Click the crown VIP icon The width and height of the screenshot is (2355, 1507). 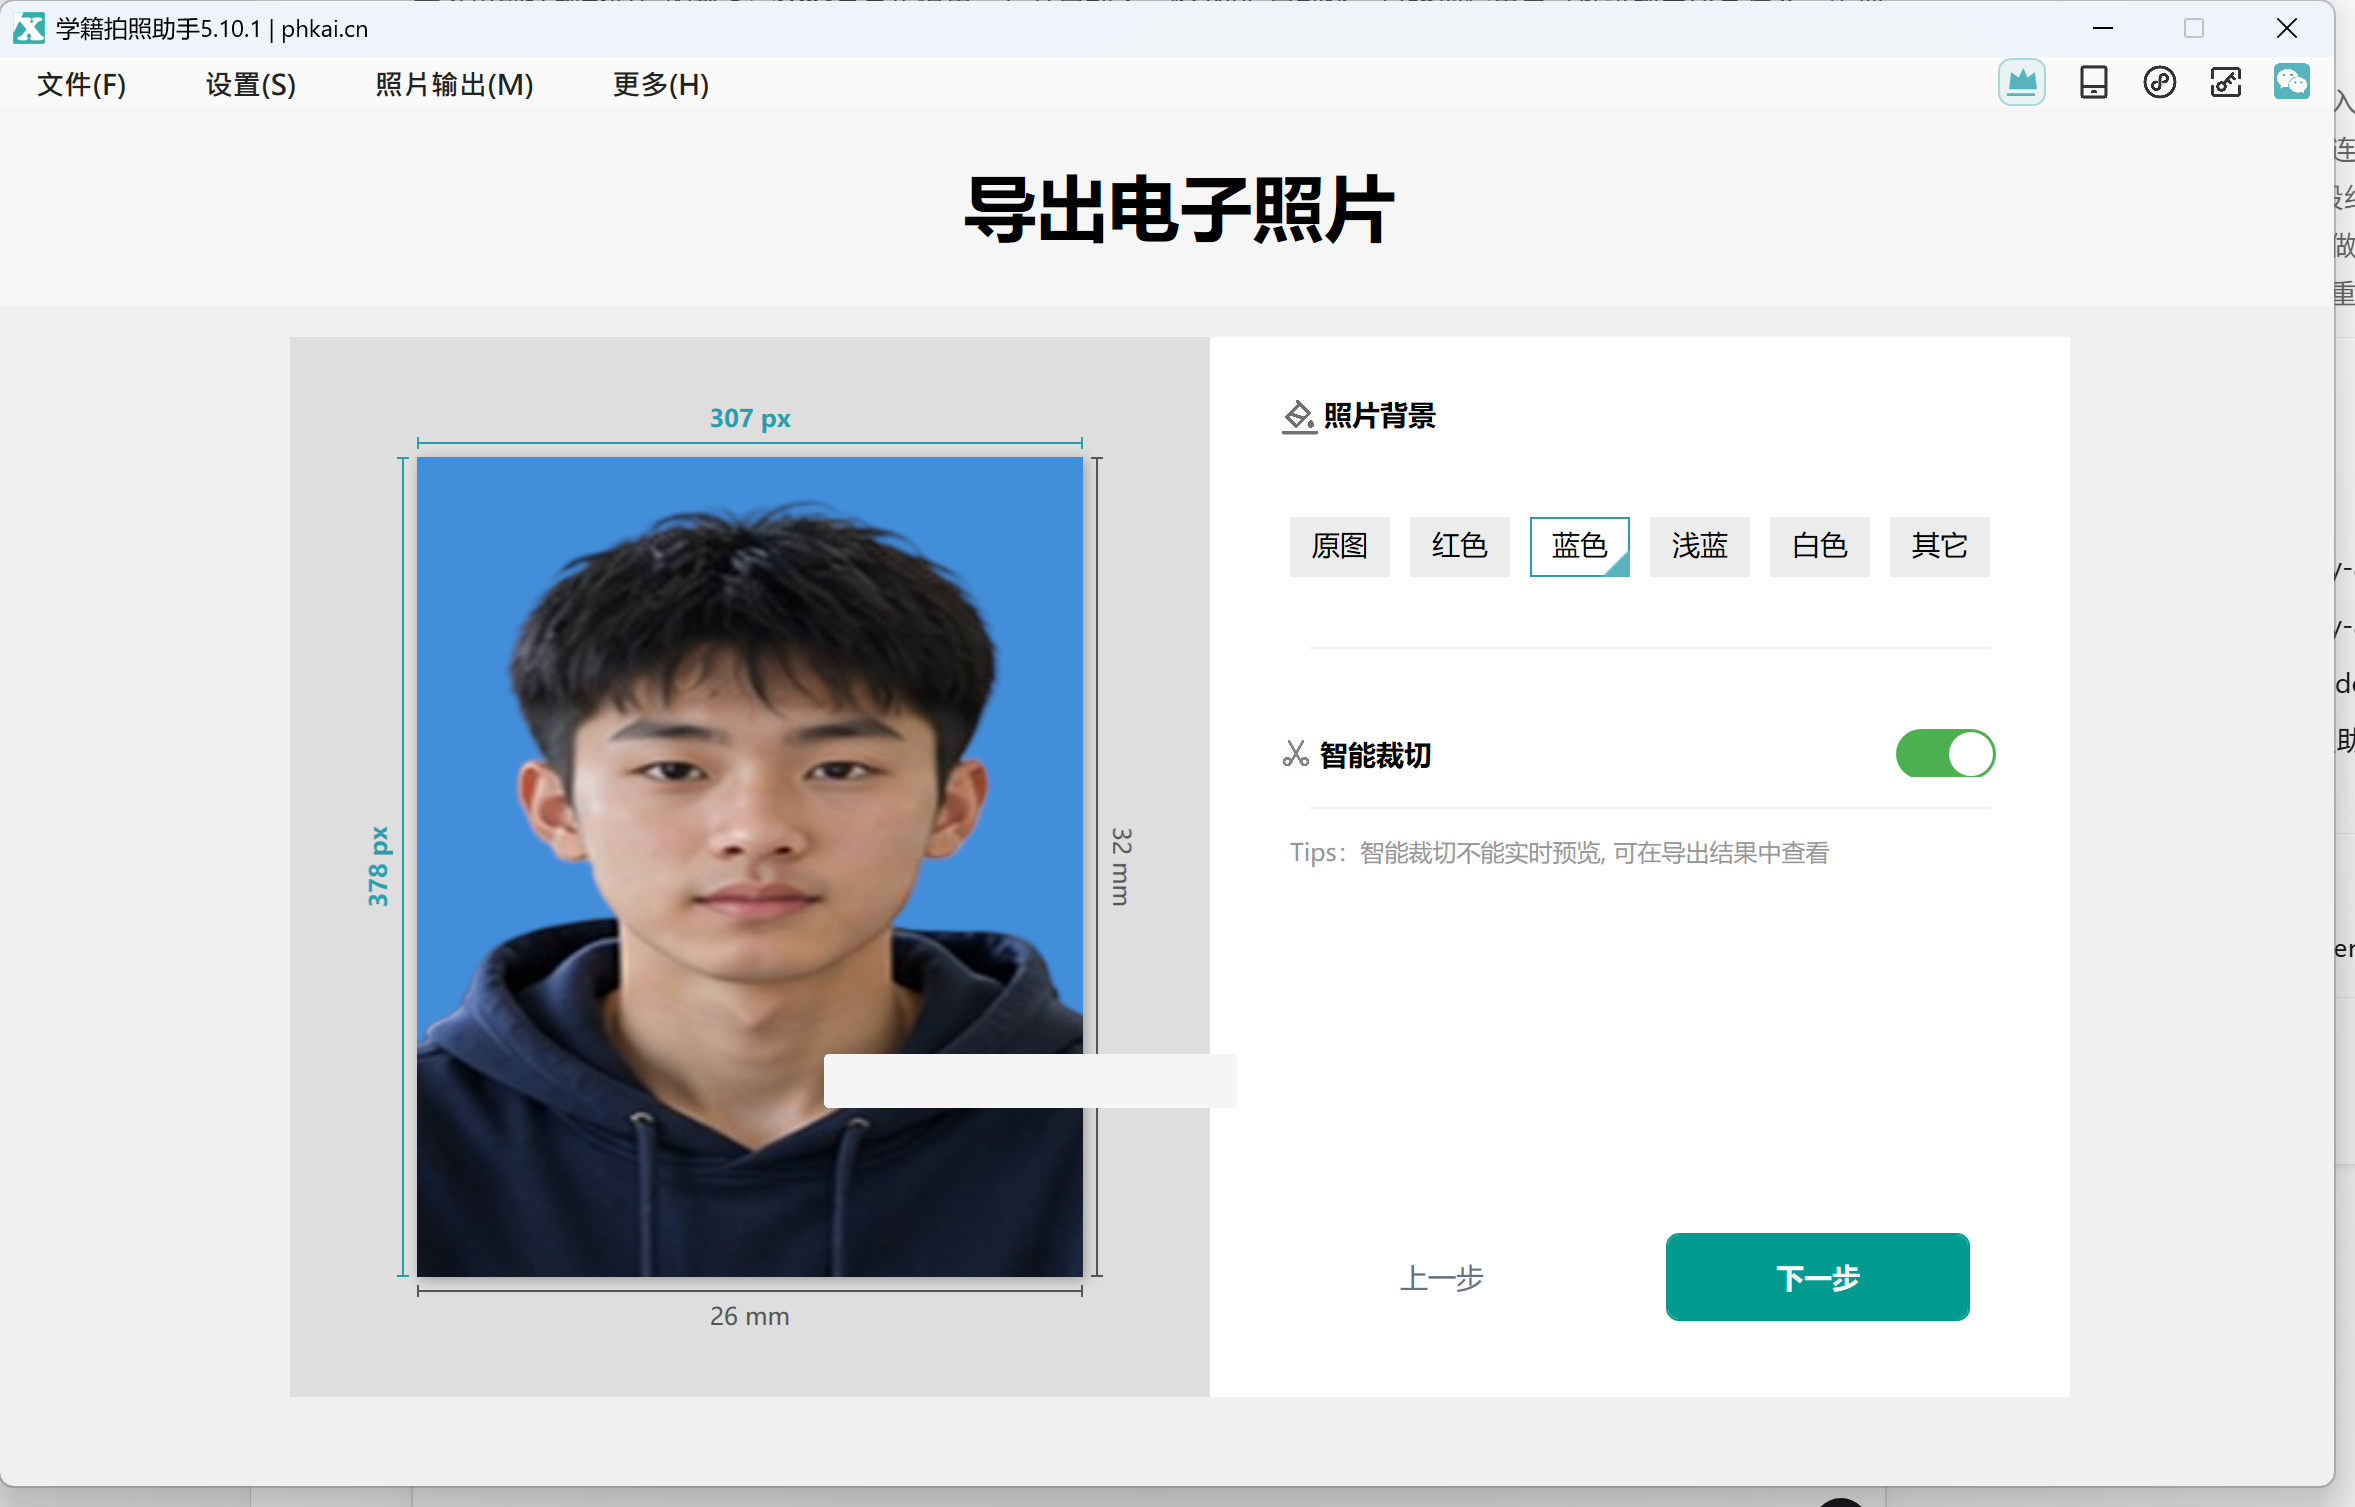coord(2021,82)
